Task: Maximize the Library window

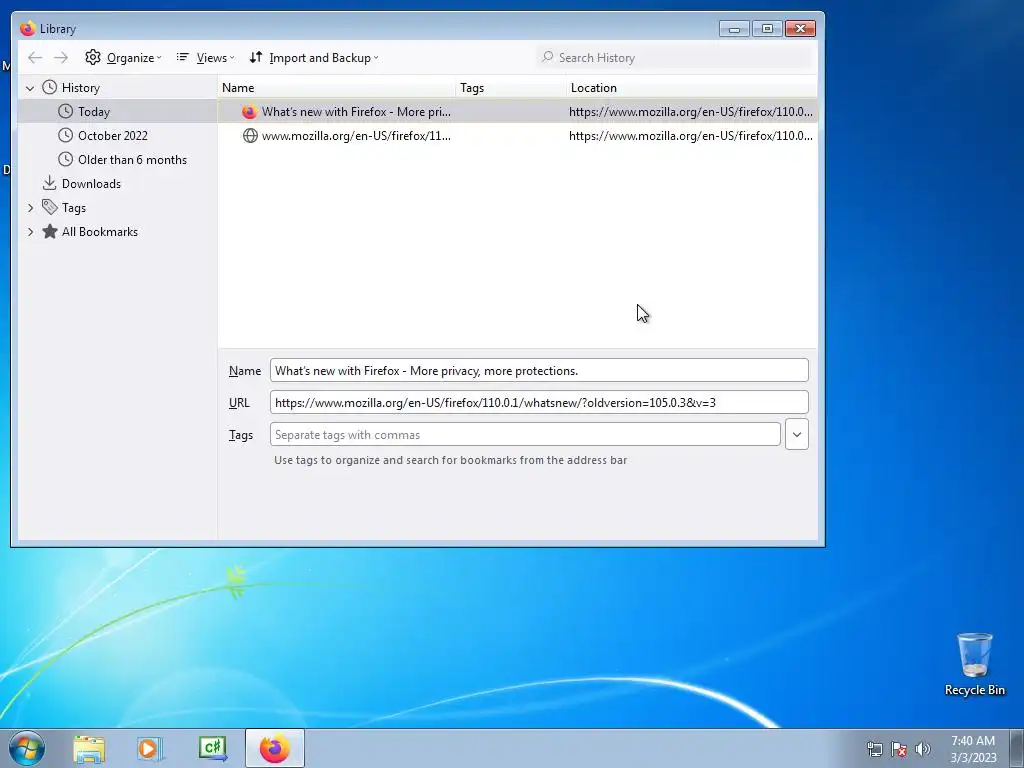Action: (767, 29)
